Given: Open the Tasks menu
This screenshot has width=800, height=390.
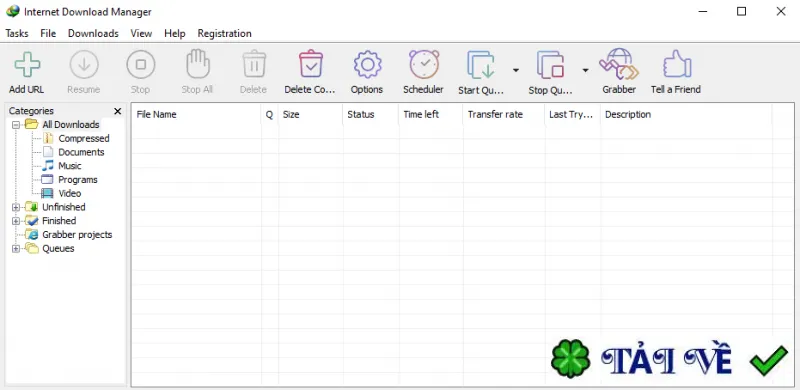Looking at the screenshot, I should coord(17,33).
